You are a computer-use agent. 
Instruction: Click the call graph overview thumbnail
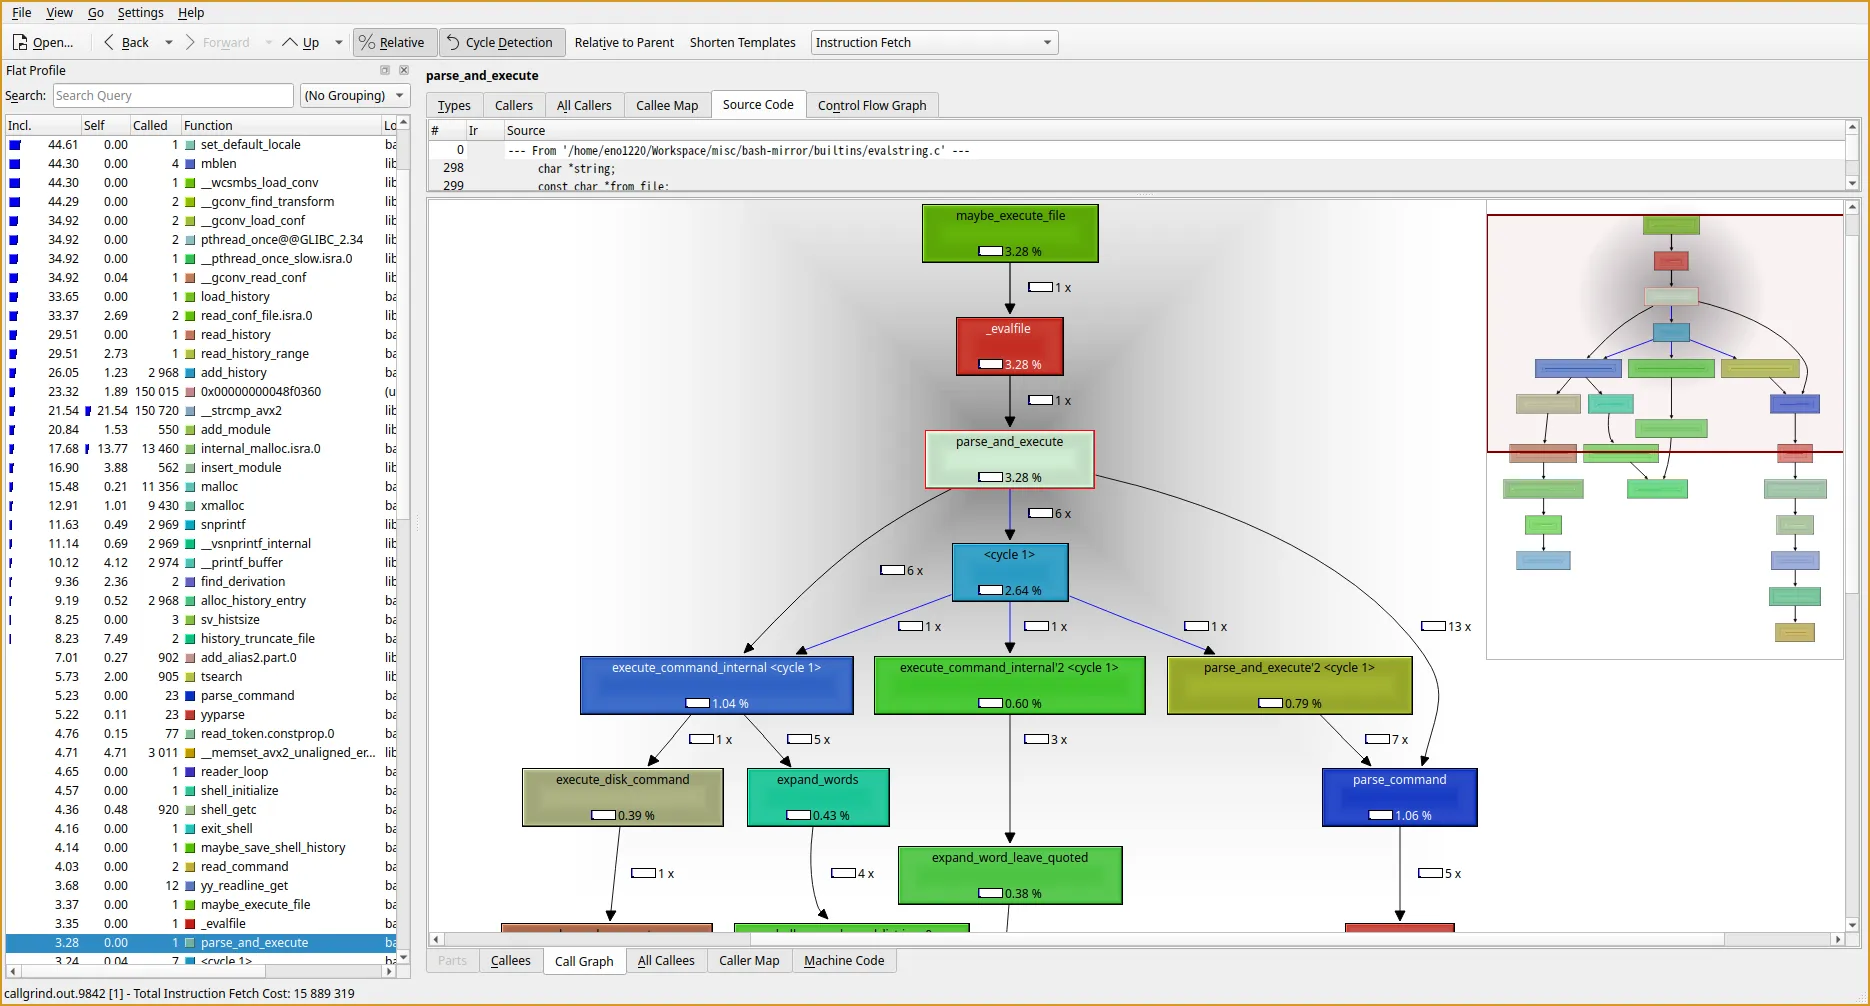click(1664, 430)
